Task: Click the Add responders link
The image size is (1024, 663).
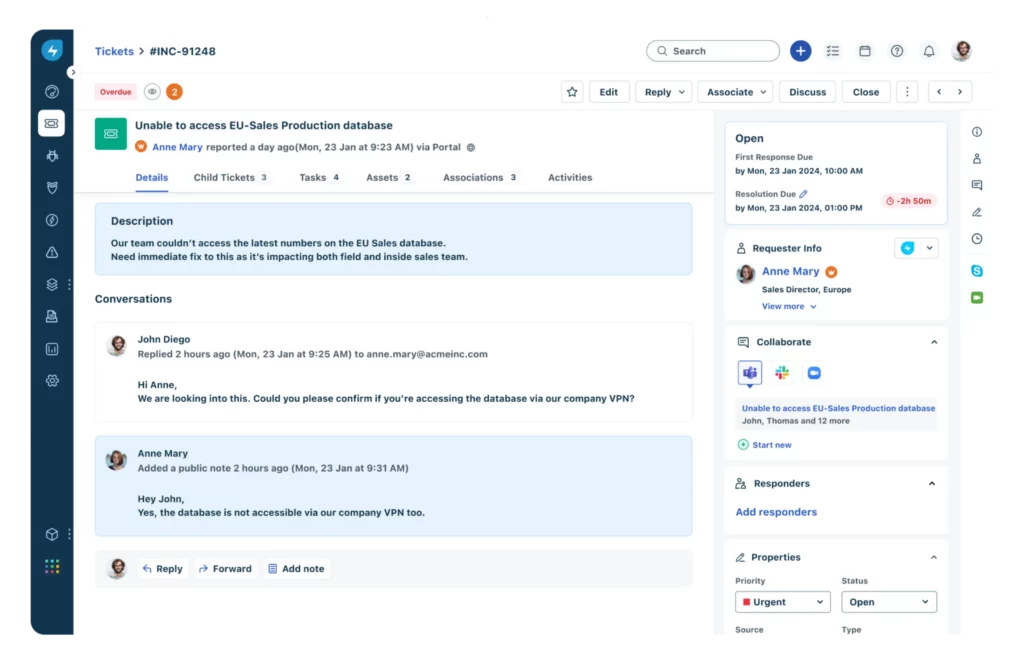Action: click(x=776, y=512)
